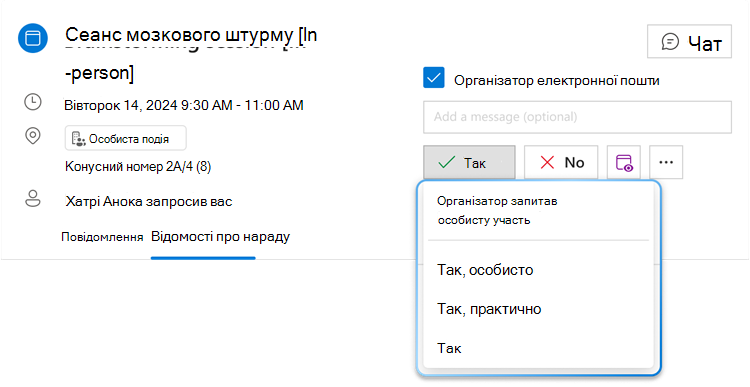Click Організатор запитав особисту участь header

(497, 210)
